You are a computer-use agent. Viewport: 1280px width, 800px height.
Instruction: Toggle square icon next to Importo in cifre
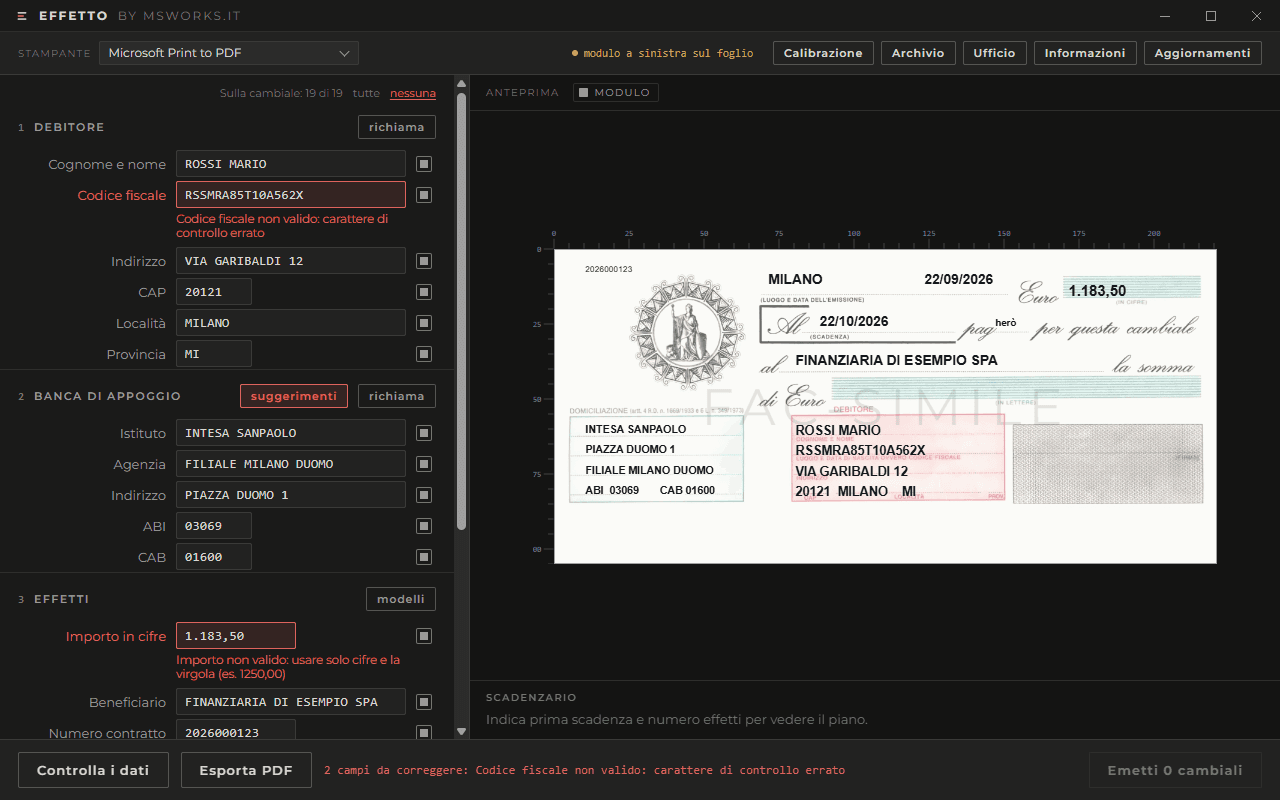click(x=424, y=636)
